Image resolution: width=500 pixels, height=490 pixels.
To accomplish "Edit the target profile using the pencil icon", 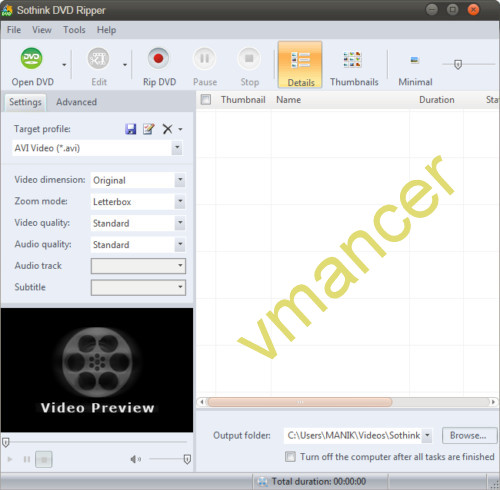I will tap(149, 129).
